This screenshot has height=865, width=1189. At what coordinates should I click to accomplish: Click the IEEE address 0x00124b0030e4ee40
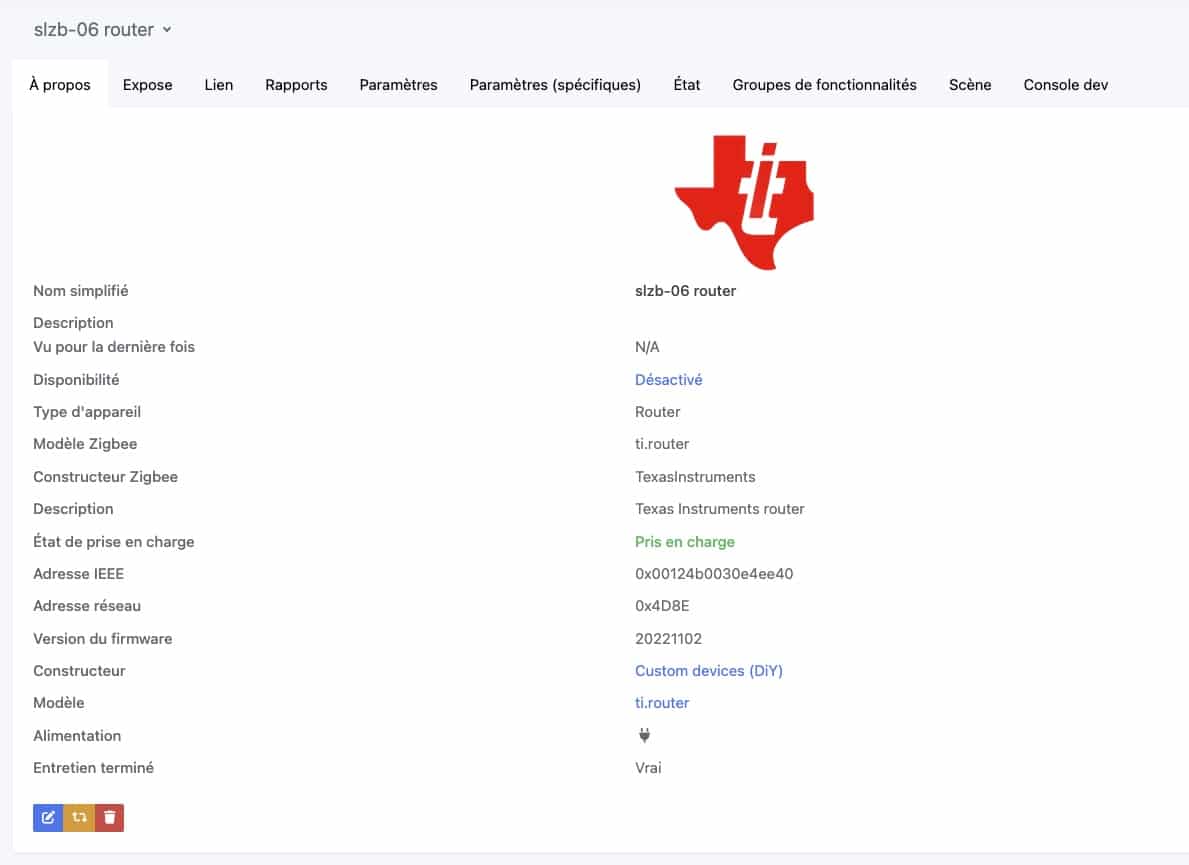(x=714, y=574)
